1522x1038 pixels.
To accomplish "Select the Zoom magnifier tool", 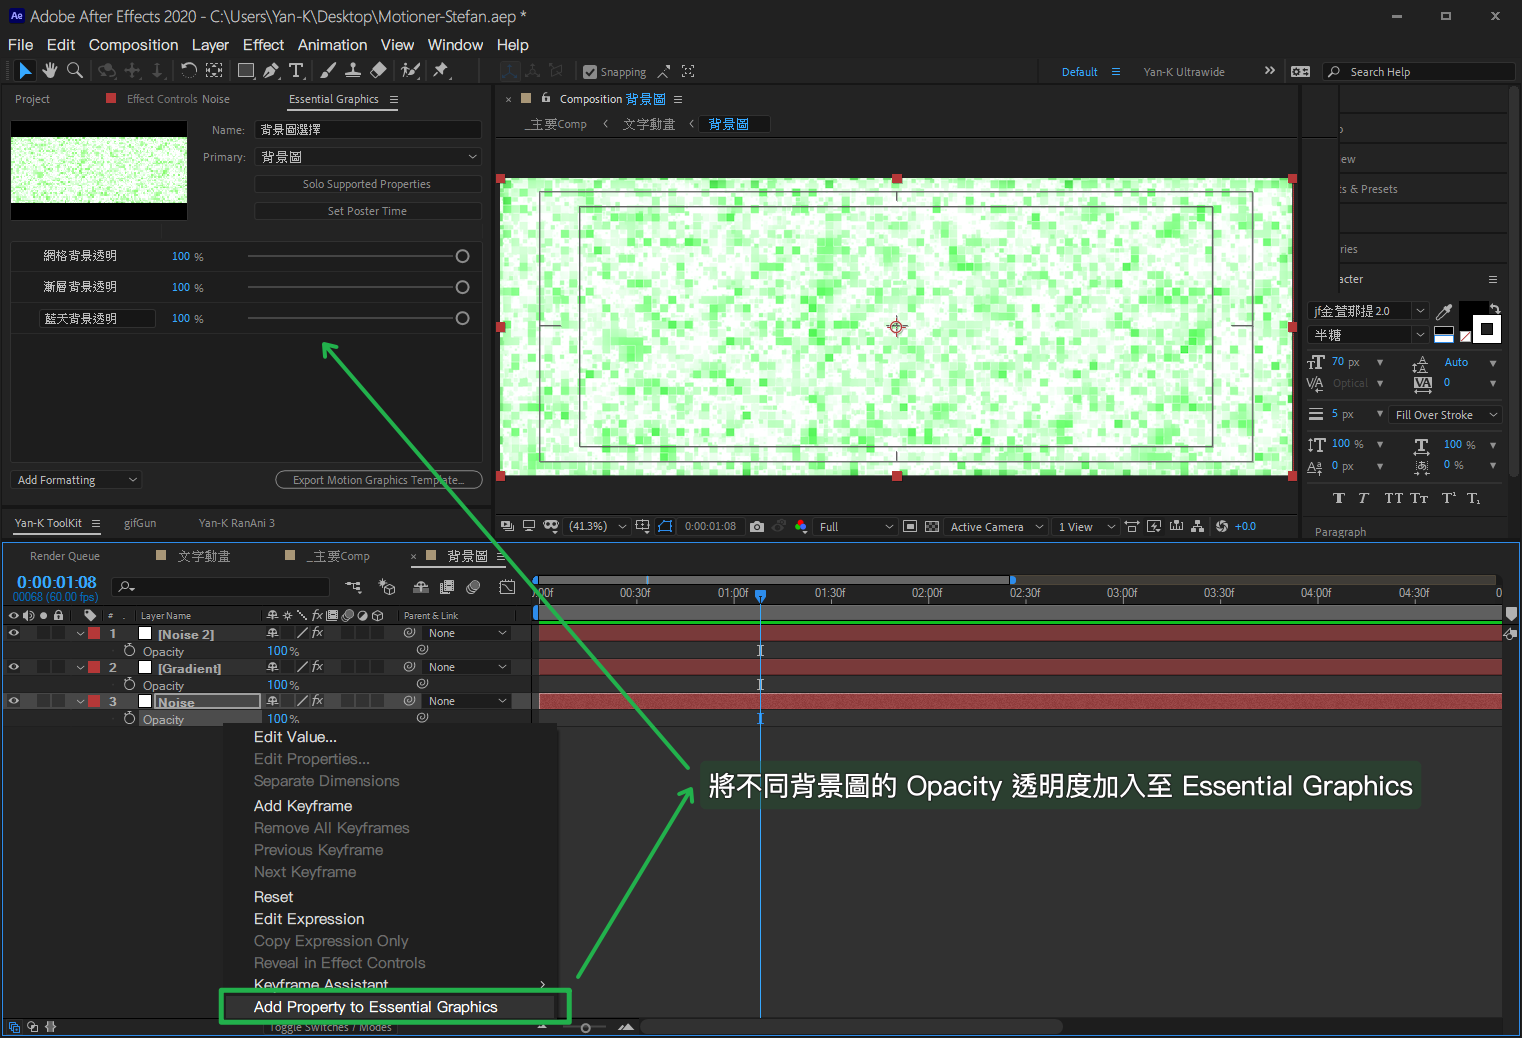I will 75,70.
